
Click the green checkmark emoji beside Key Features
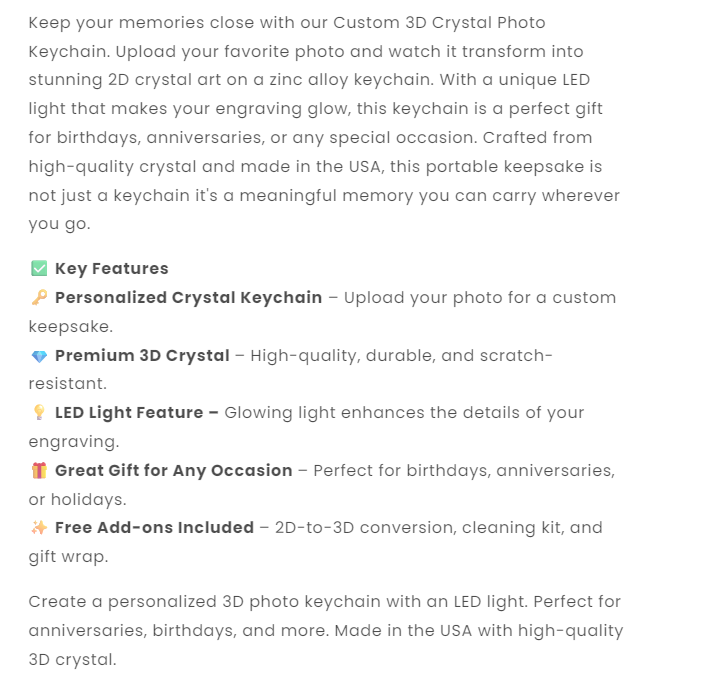39,268
